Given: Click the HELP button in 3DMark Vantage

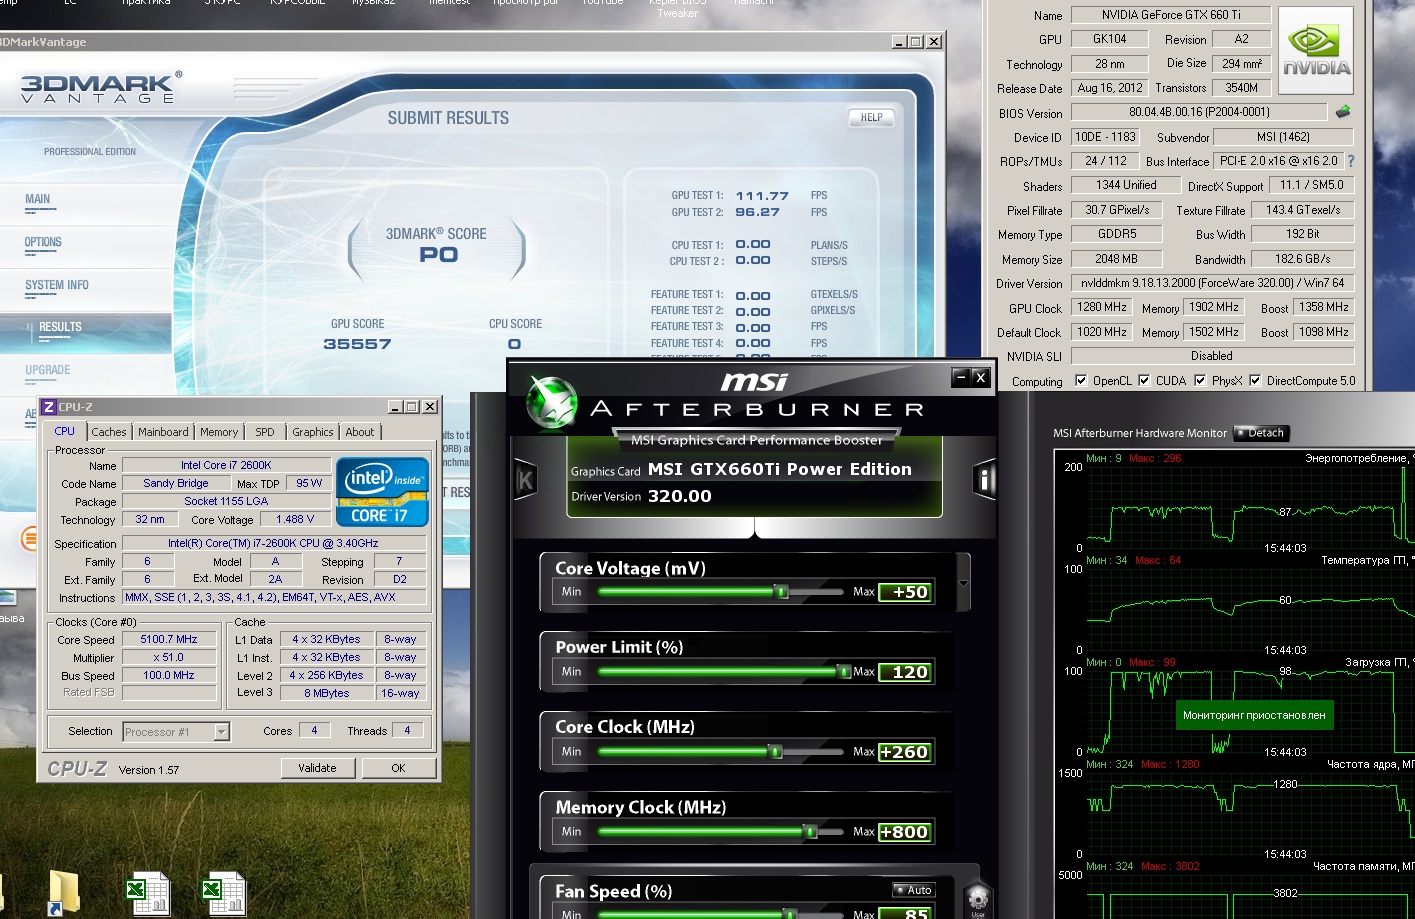Looking at the screenshot, I should click(871, 118).
